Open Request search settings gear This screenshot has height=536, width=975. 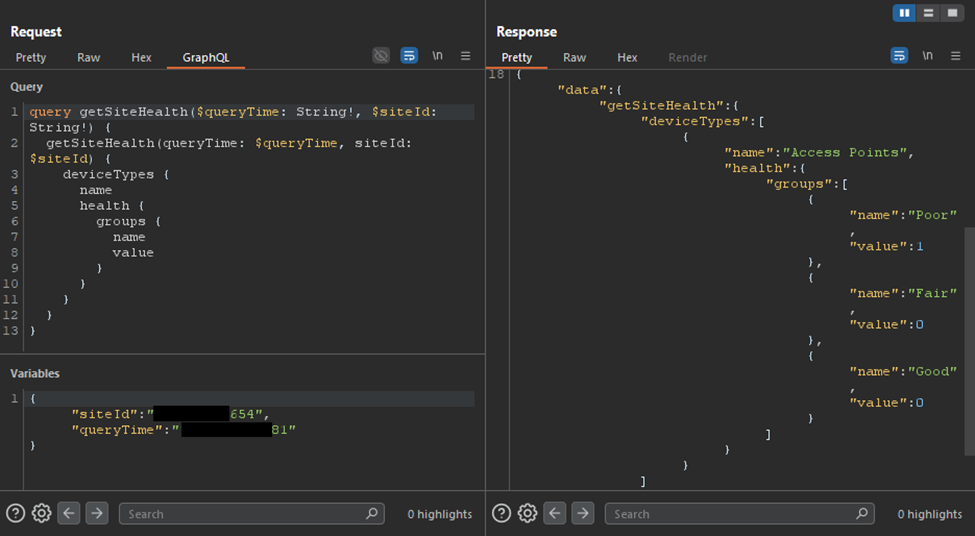(x=42, y=513)
